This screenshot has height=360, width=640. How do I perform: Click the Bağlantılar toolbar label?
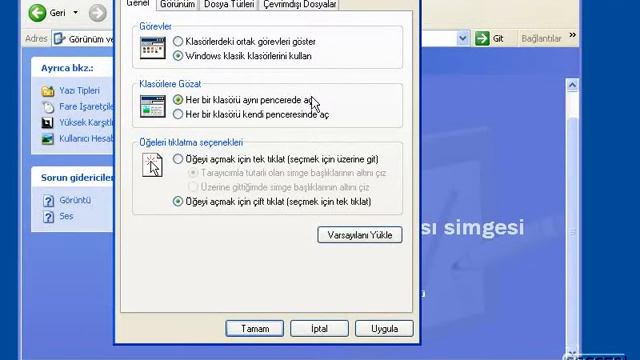[541, 38]
